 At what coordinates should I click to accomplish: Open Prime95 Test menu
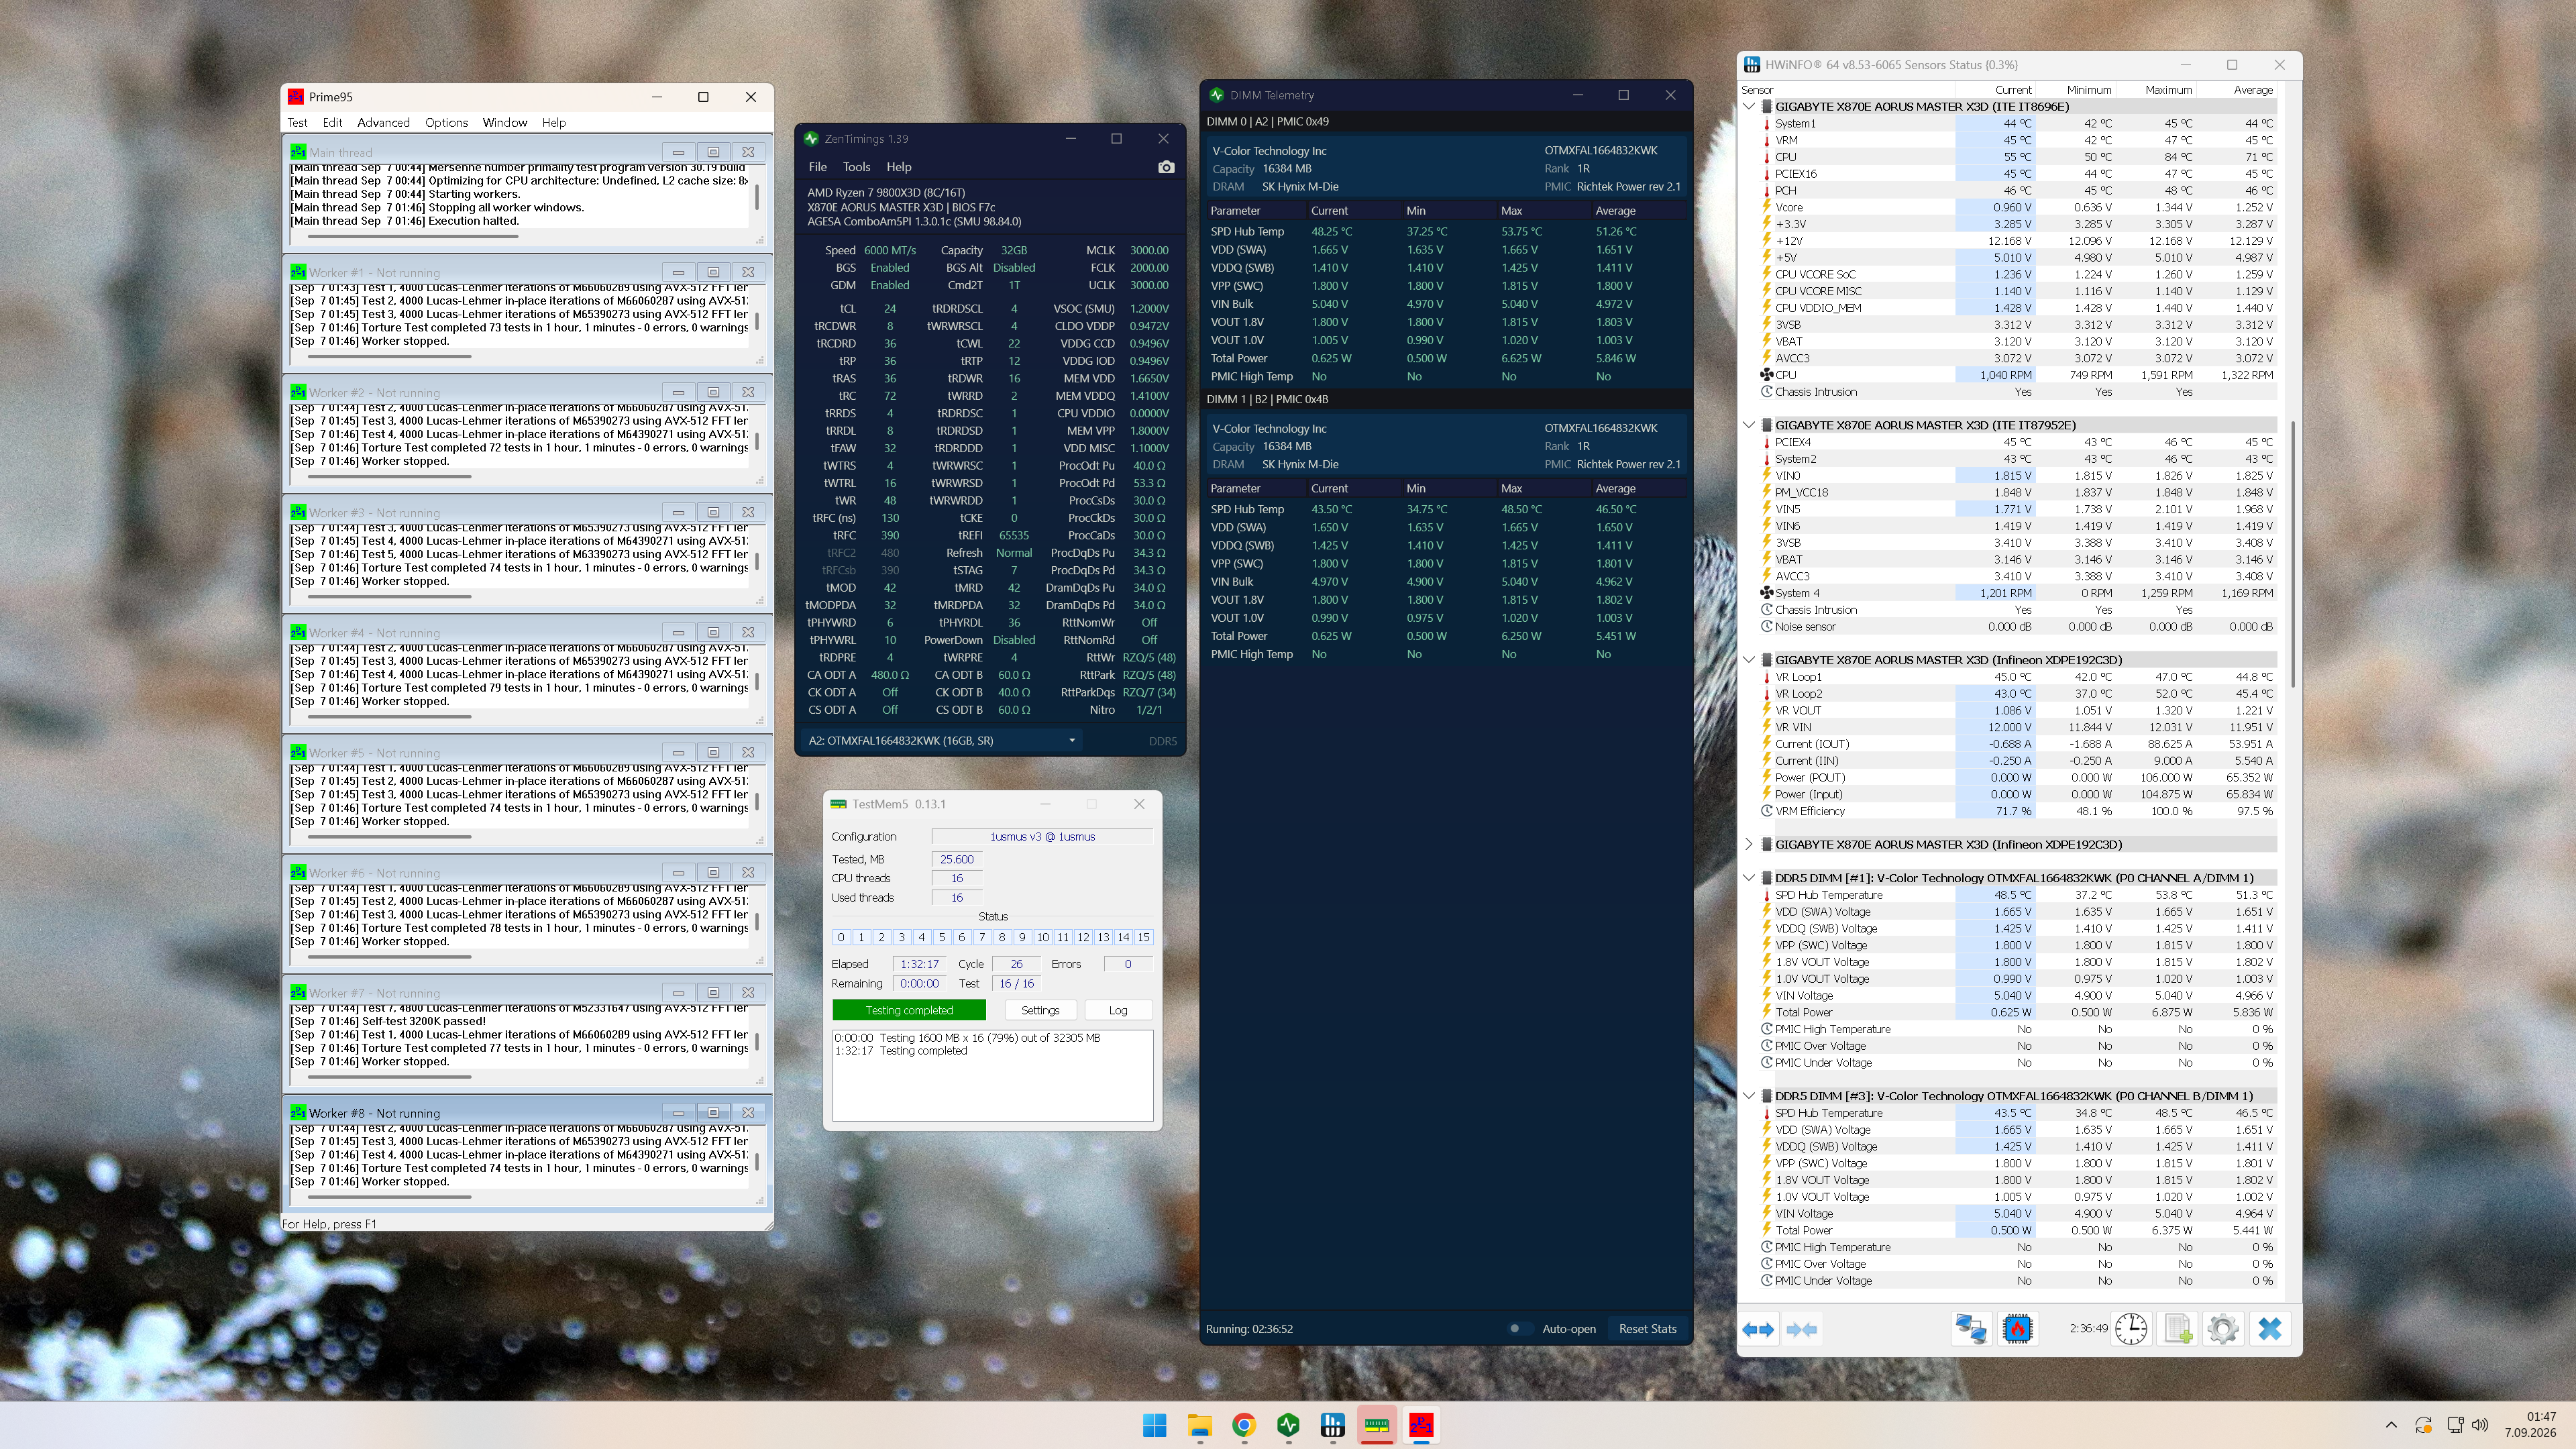point(298,123)
